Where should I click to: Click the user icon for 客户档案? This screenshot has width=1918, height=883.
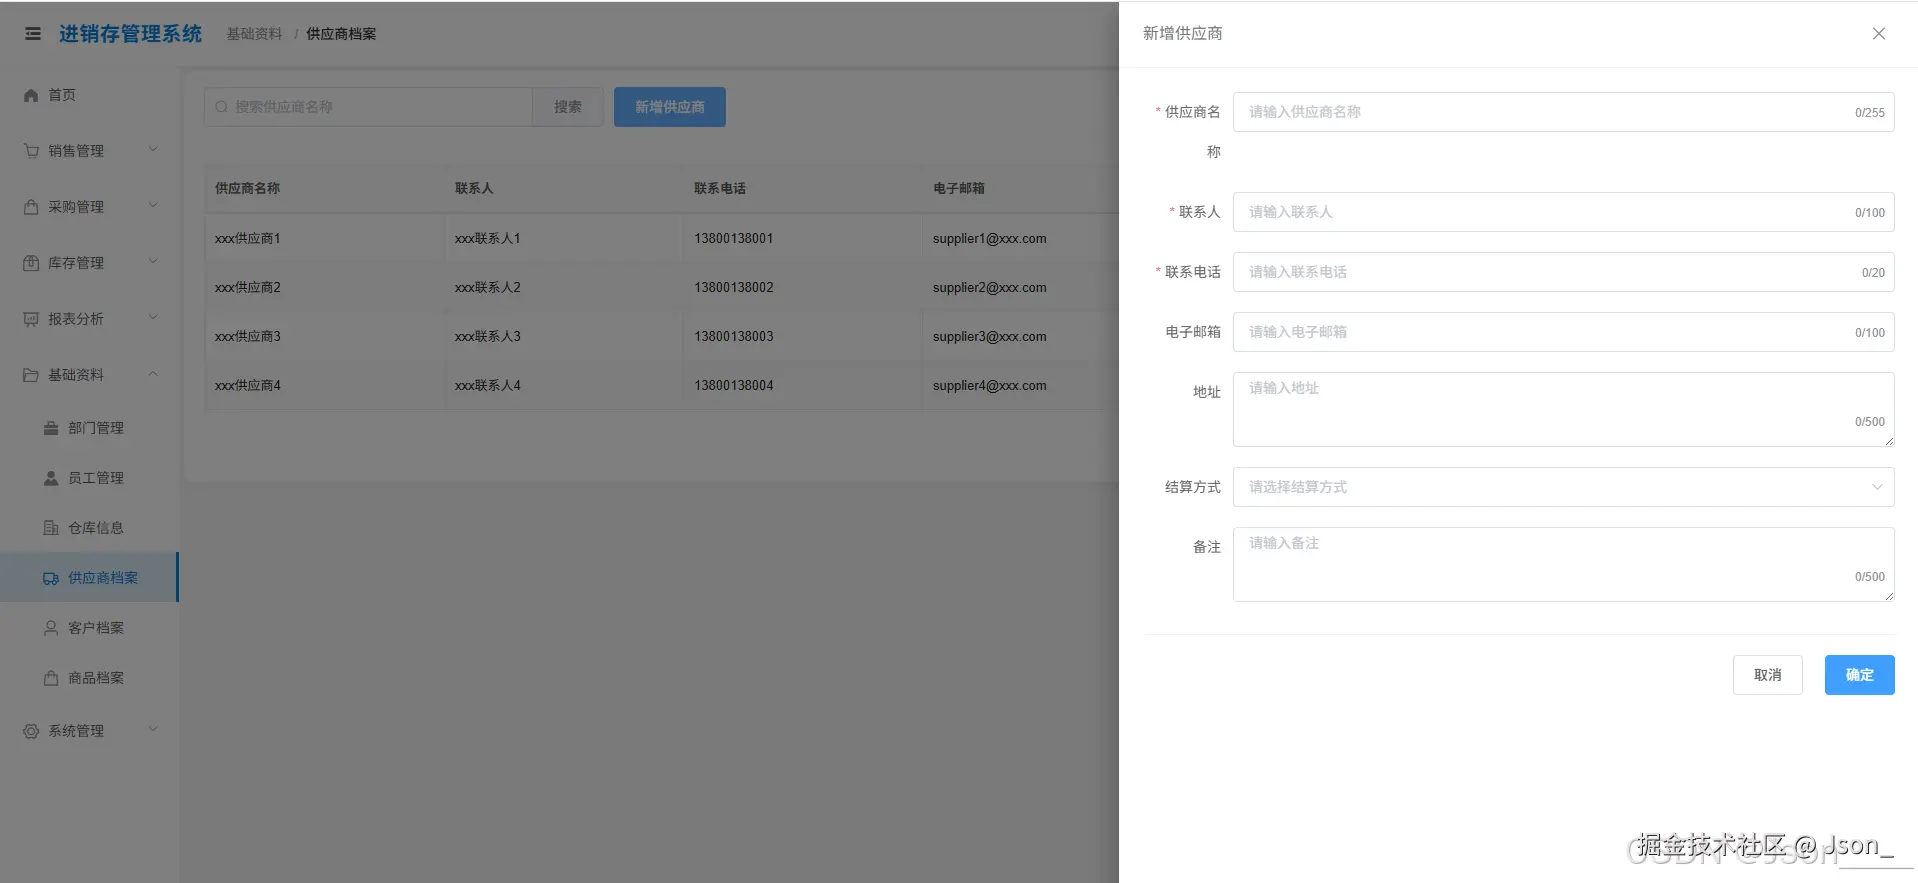tap(51, 628)
